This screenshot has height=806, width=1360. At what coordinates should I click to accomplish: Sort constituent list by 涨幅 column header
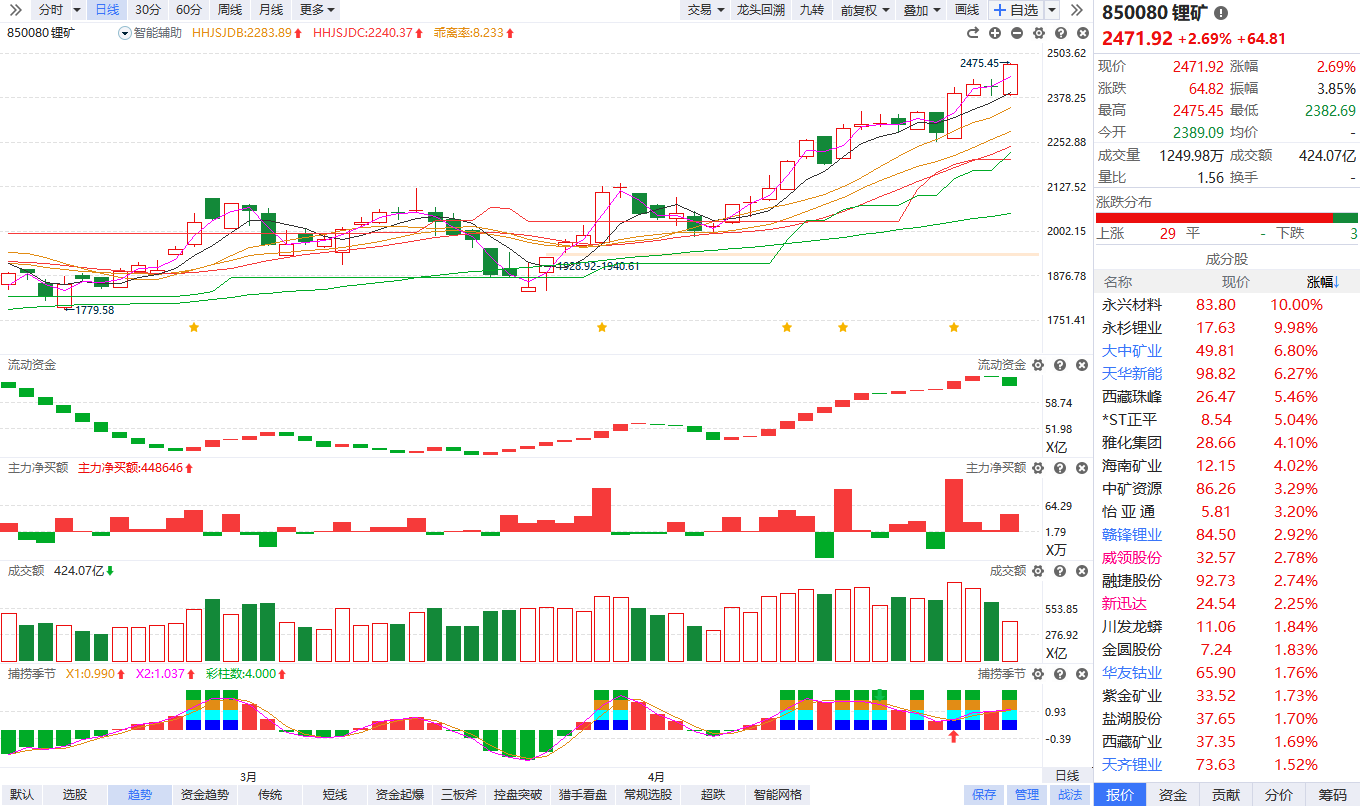(x=1324, y=282)
